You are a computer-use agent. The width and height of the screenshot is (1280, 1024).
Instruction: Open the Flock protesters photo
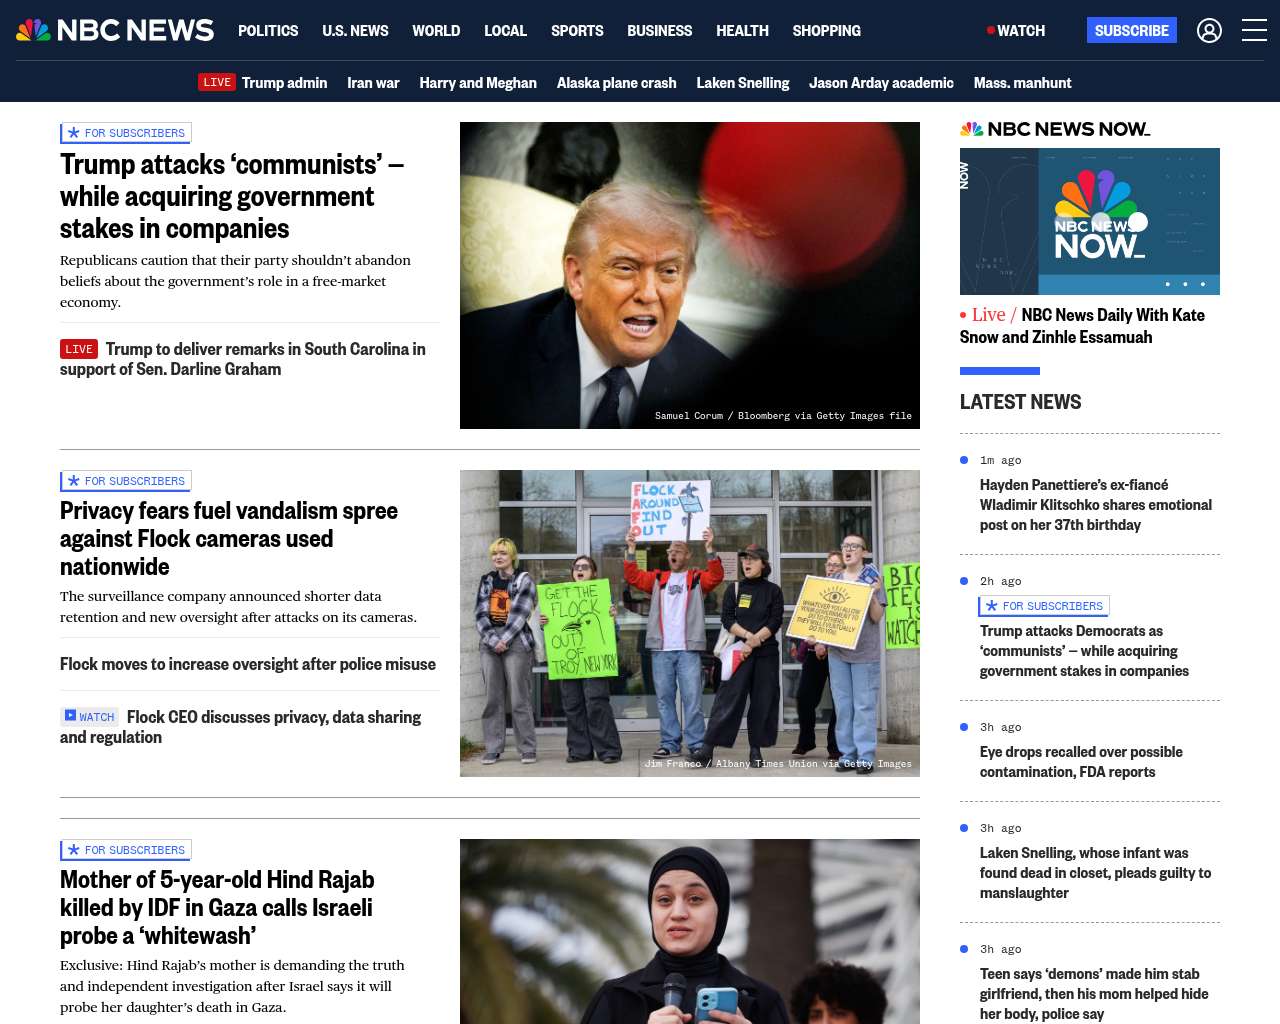coord(690,623)
